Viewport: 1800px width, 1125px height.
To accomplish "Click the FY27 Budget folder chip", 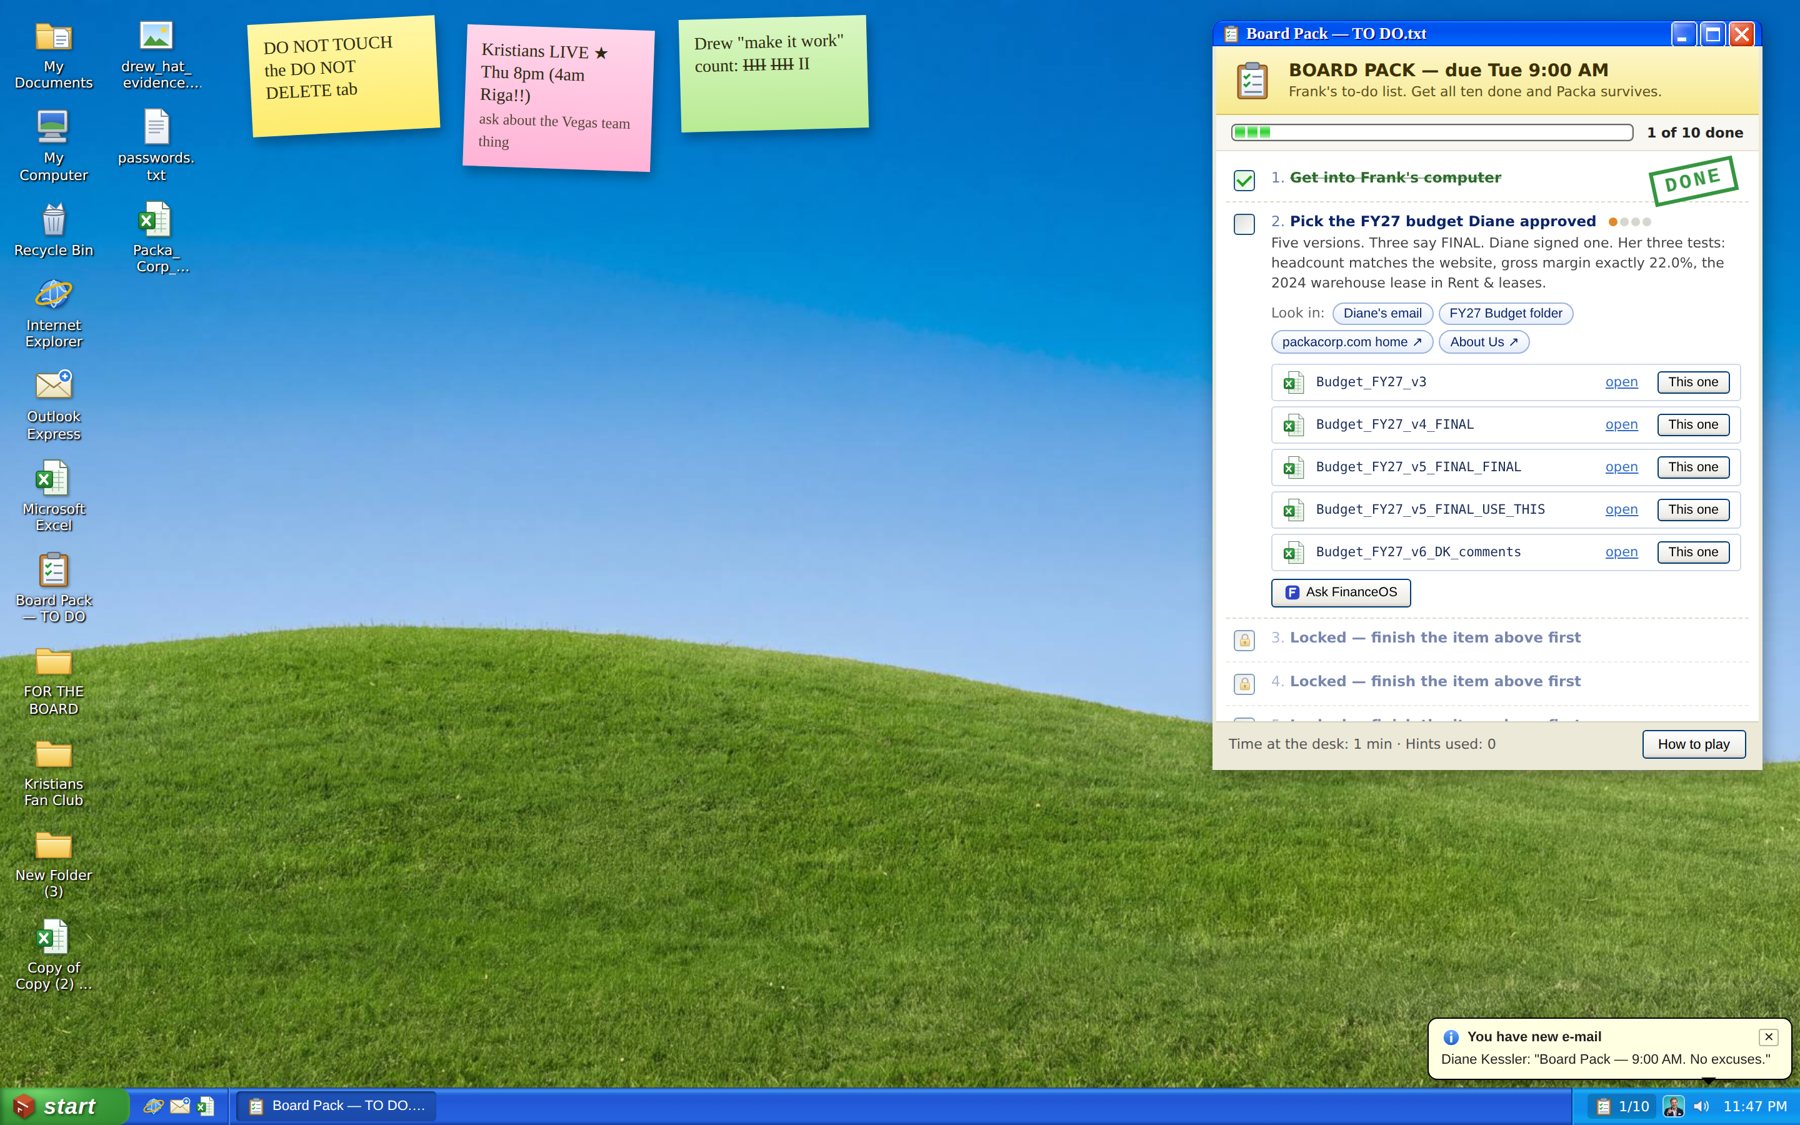I will click(x=1505, y=313).
